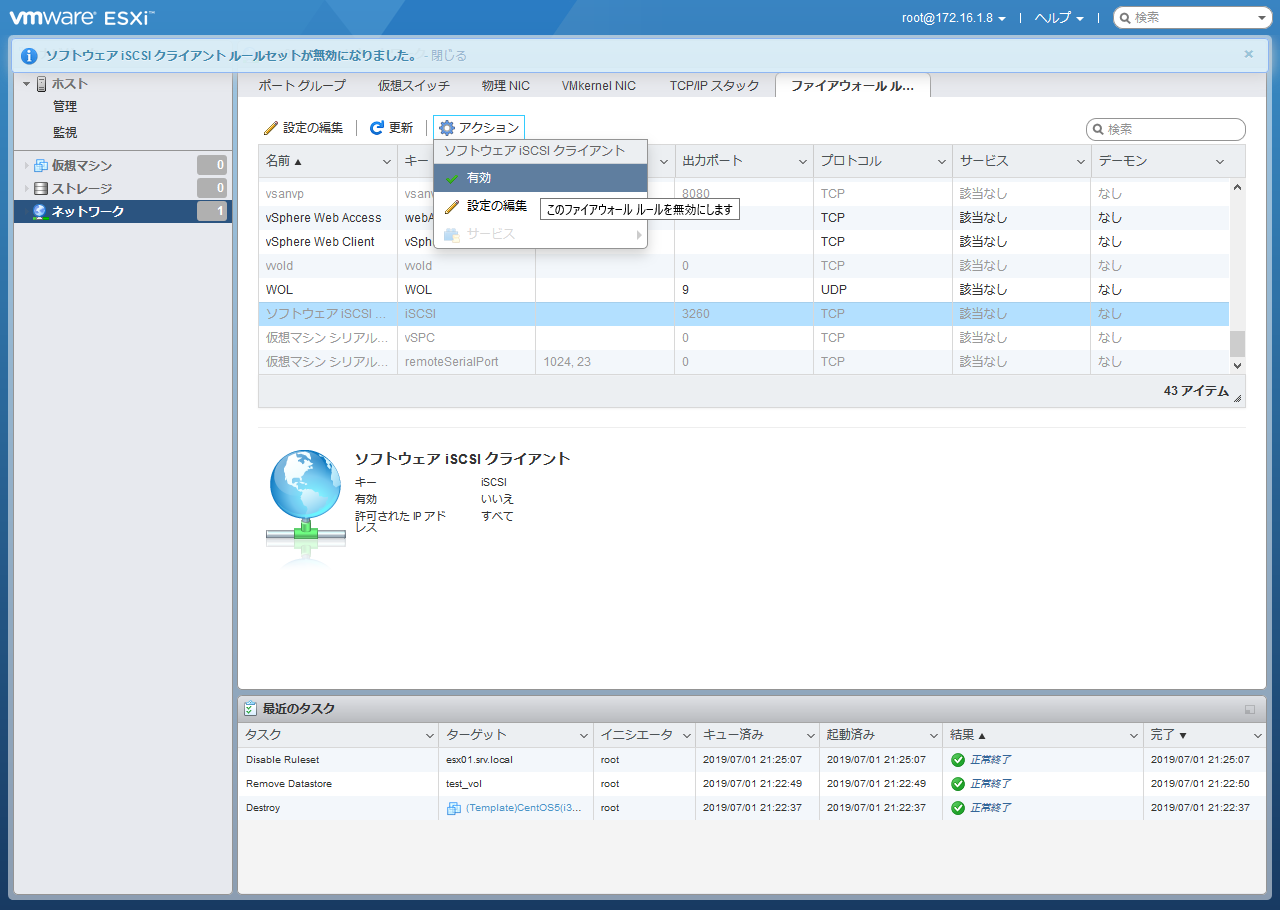1280x910 pixels.
Task: Click the 設定の編集 toolbar button
Action: 304,128
